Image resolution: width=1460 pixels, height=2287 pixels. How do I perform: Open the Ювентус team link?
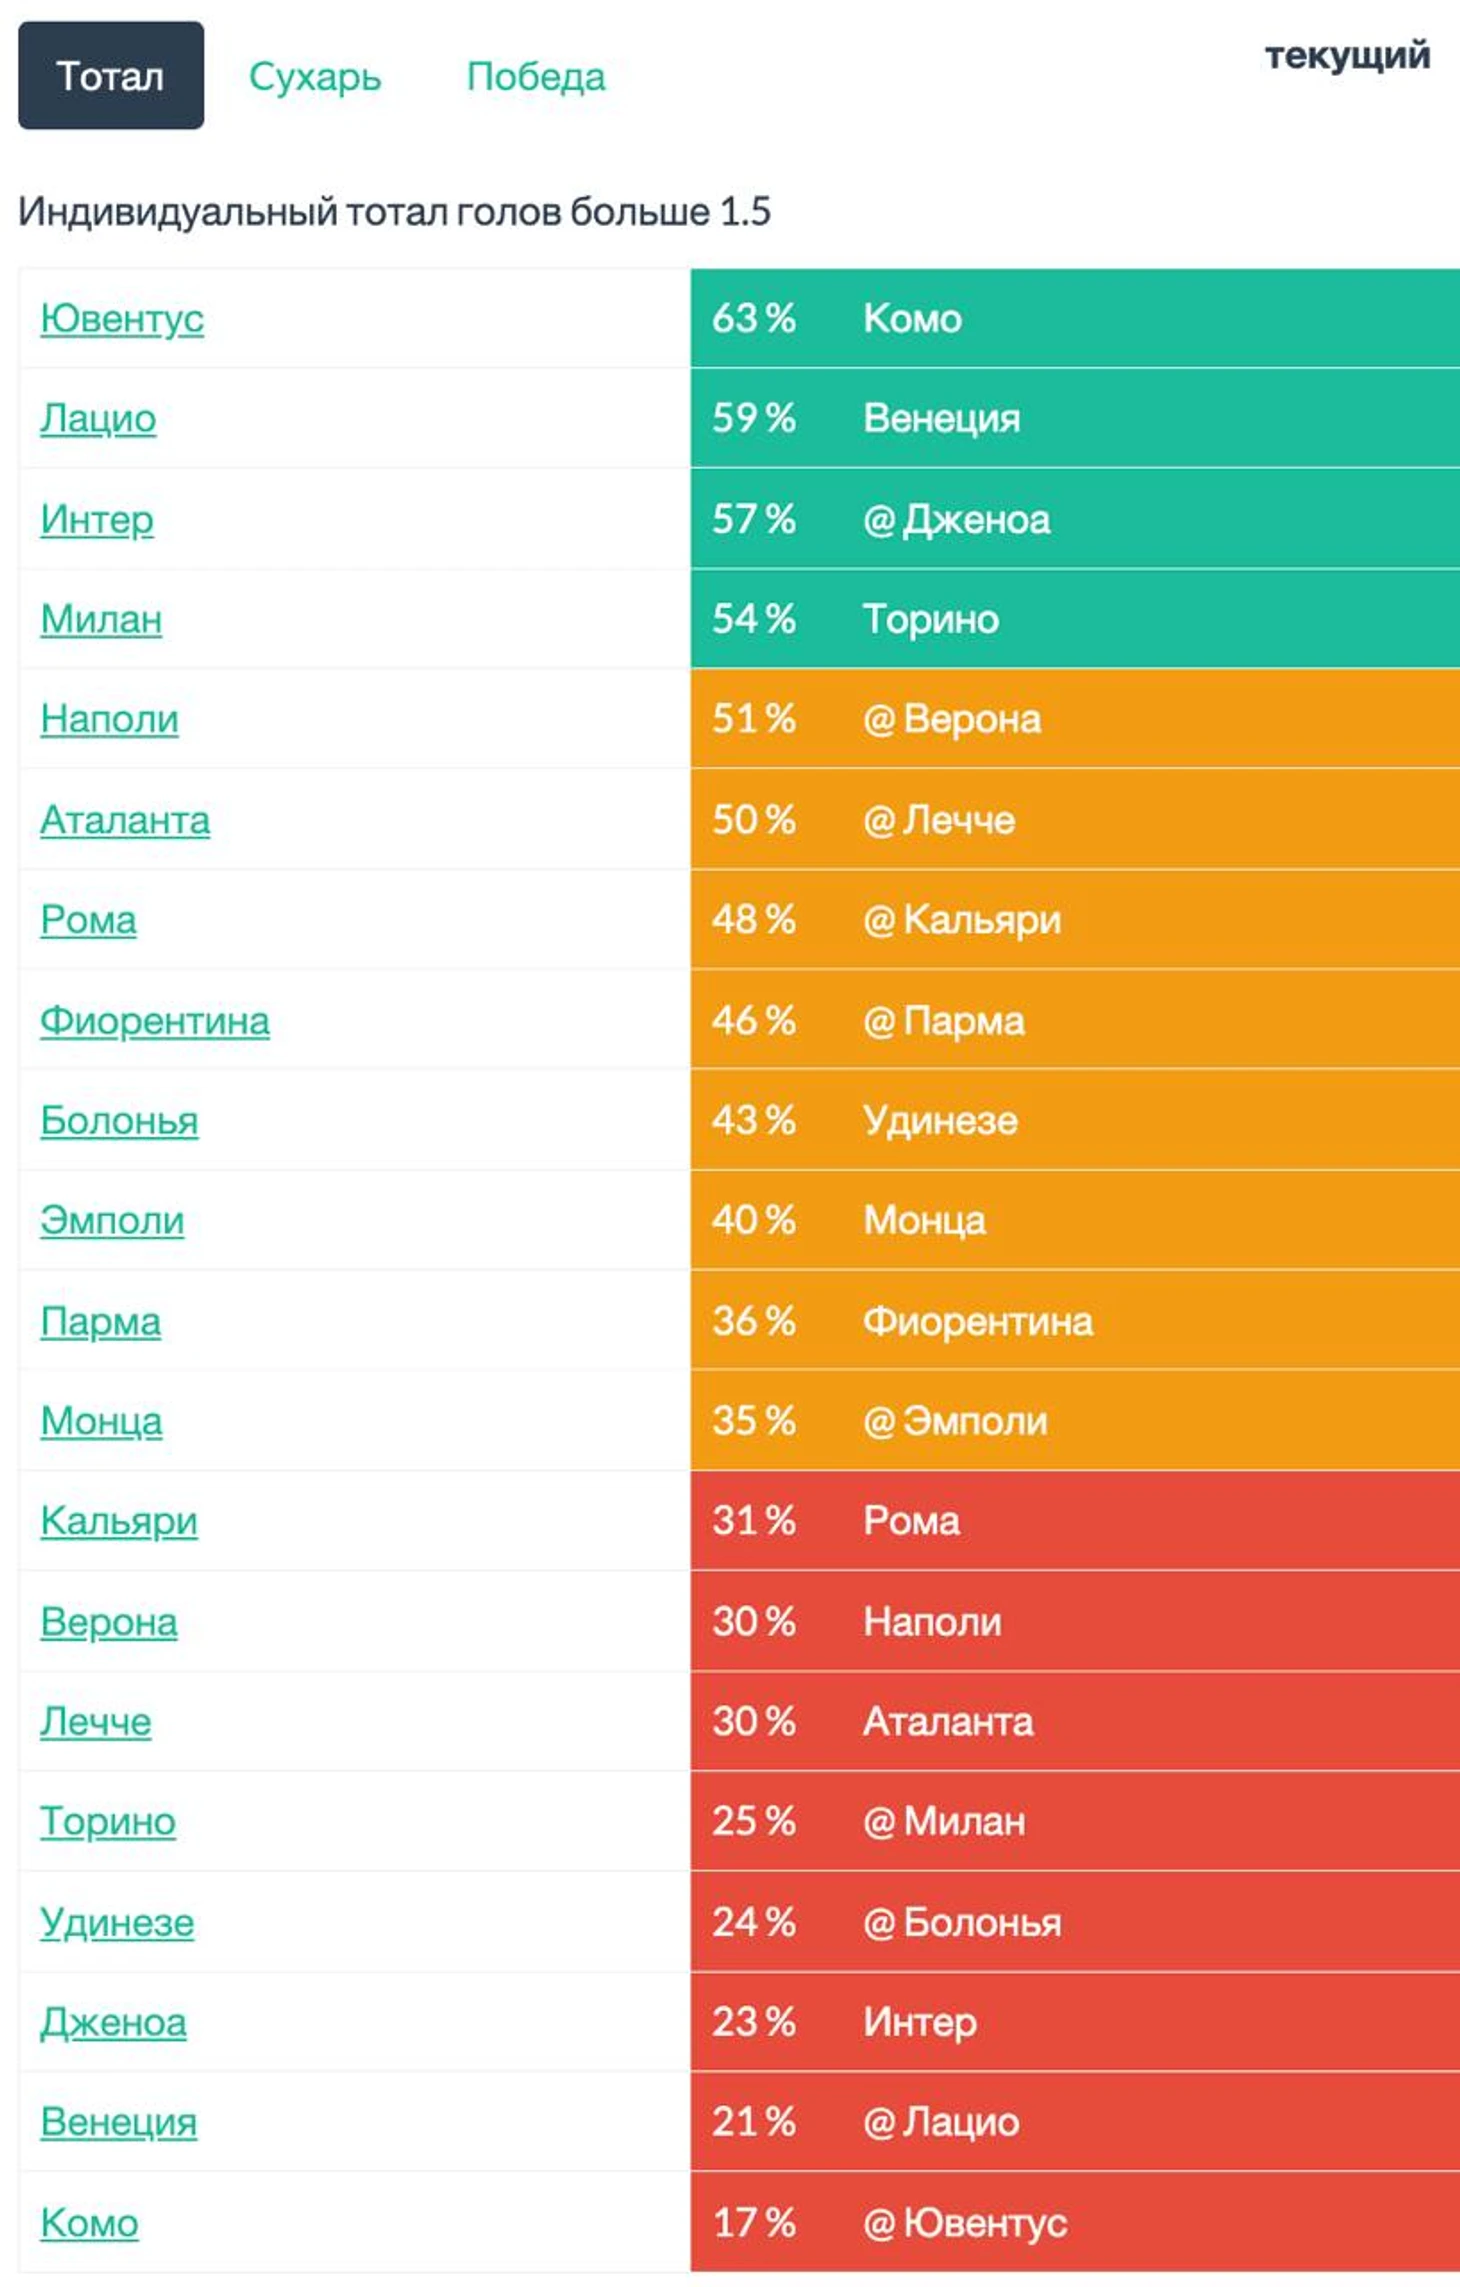(x=122, y=319)
